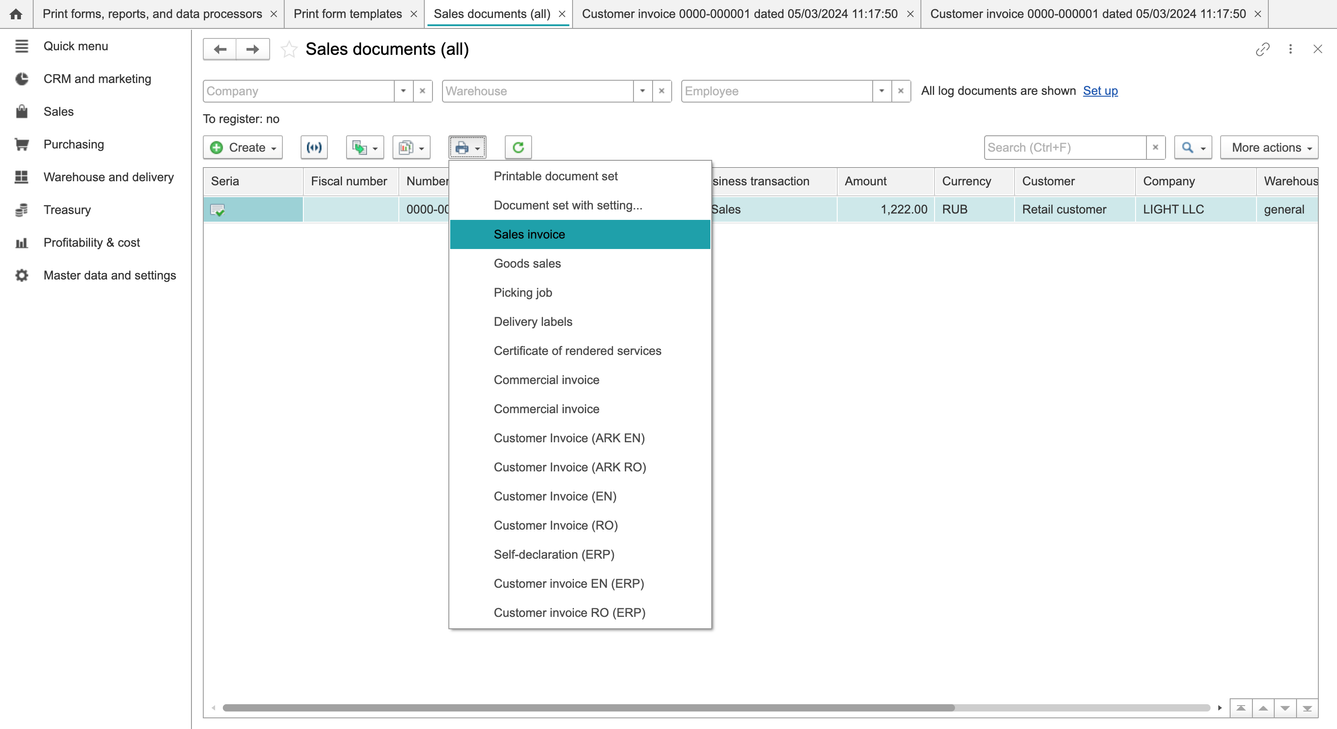Open Warehouse and delivery section
Screen dimensions: 1337x729
coord(108,177)
